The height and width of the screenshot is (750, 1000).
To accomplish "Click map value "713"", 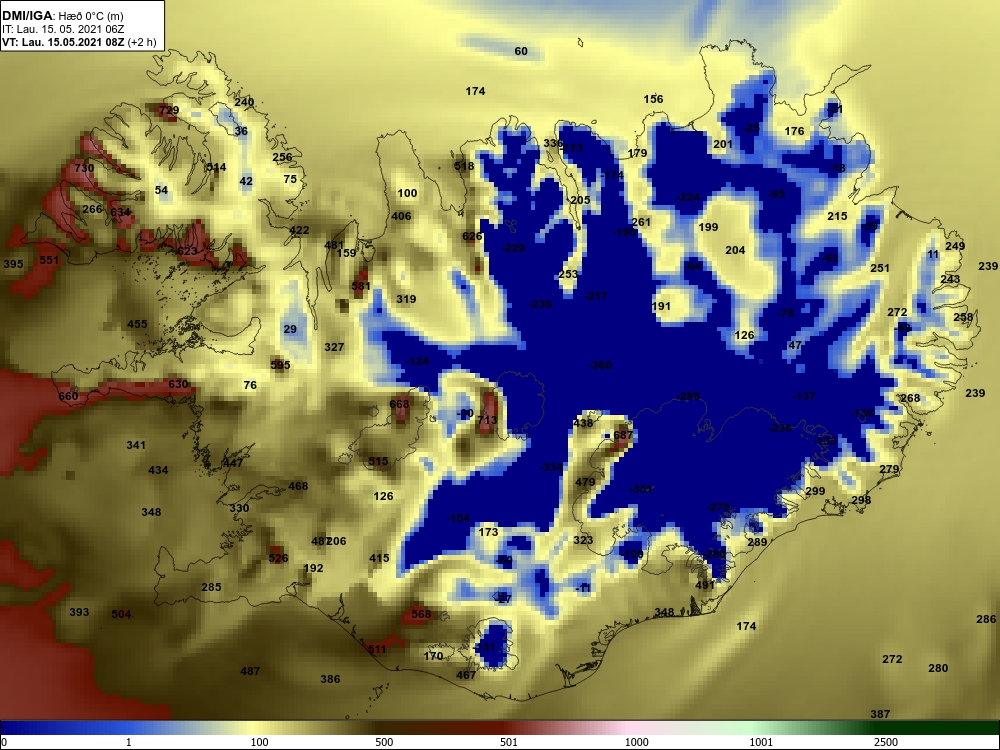I will click(487, 420).
